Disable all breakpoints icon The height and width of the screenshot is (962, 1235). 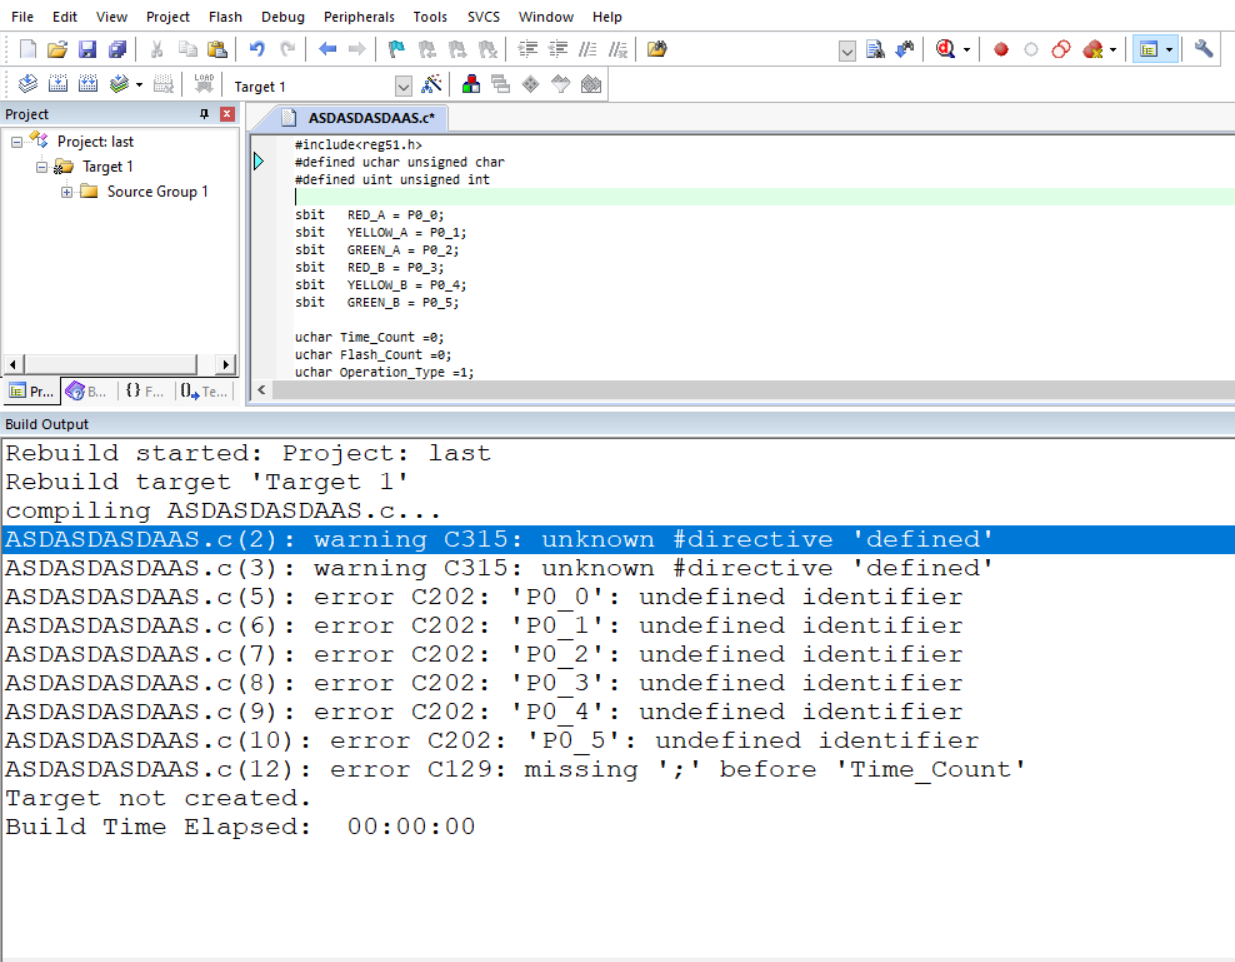[1061, 49]
